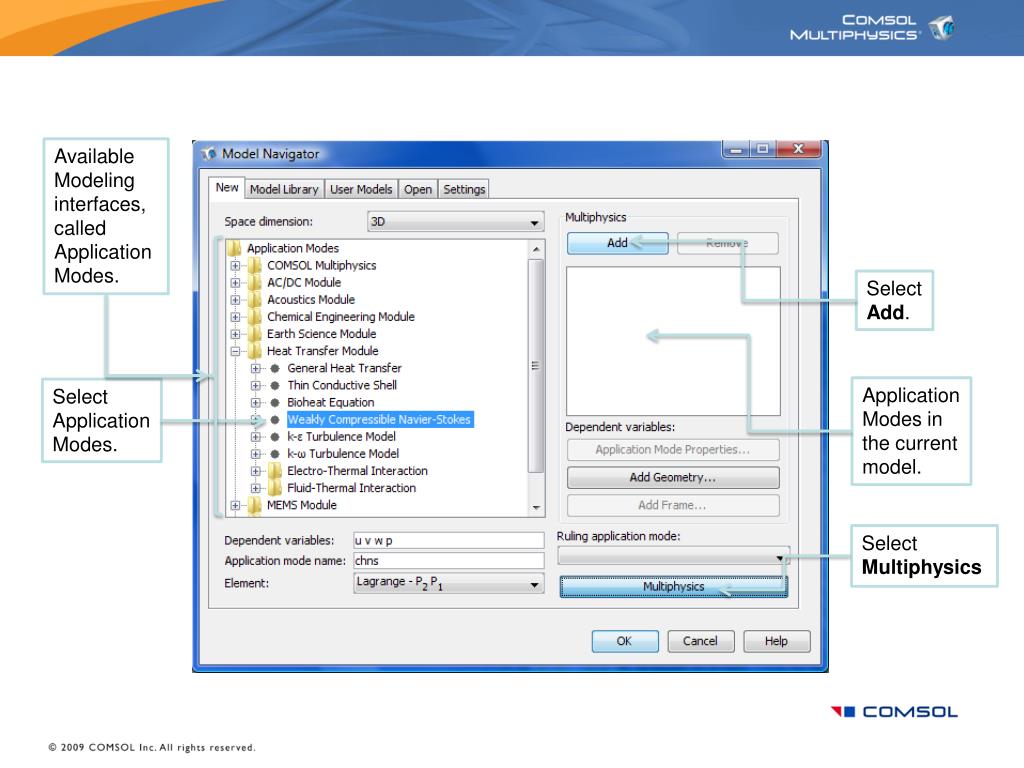Click the Thin Conductive Shell bullet icon
Screen dimensions: 1024x768
(275, 385)
